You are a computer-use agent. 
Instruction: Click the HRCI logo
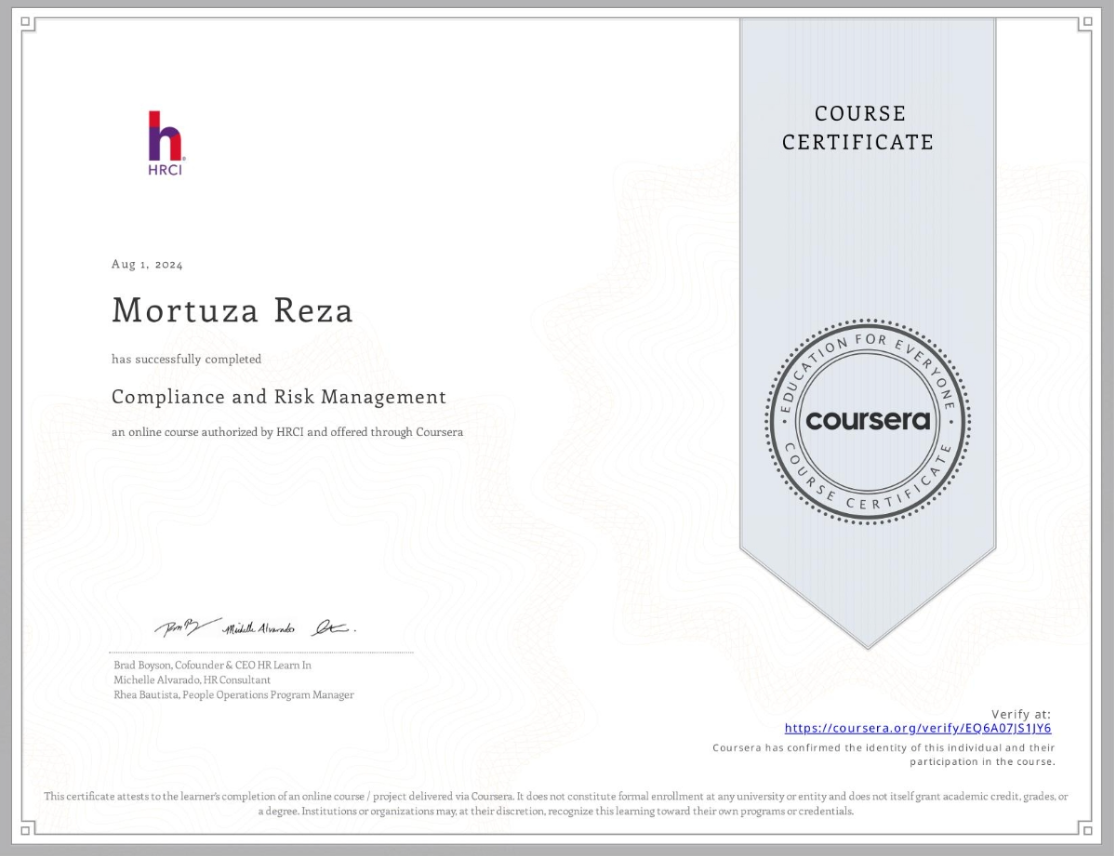pyautogui.click(x=166, y=143)
